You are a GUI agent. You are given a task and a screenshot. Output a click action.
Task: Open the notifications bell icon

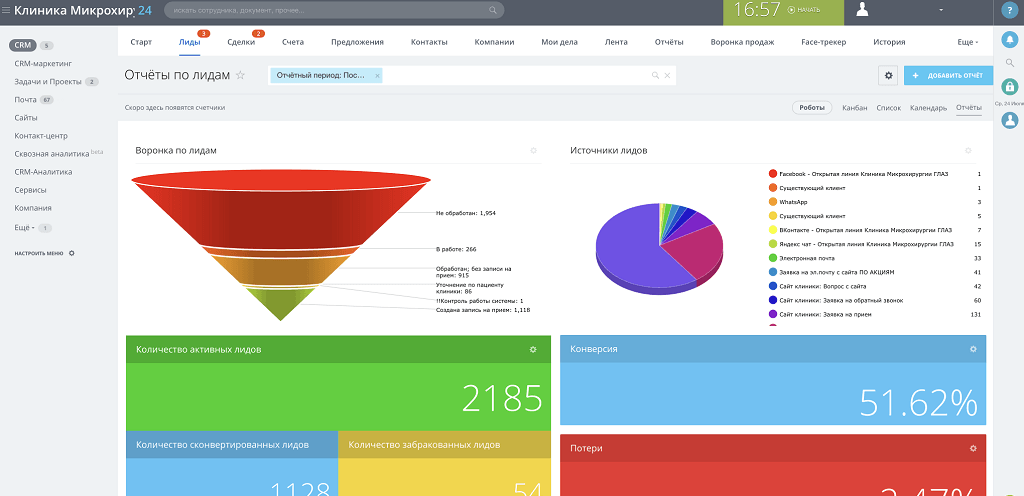(x=1010, y=40)
